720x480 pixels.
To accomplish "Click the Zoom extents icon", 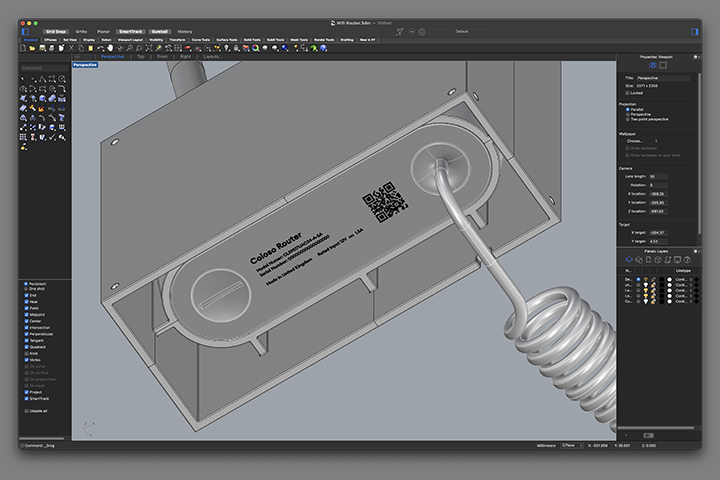I will pos(149,48).
